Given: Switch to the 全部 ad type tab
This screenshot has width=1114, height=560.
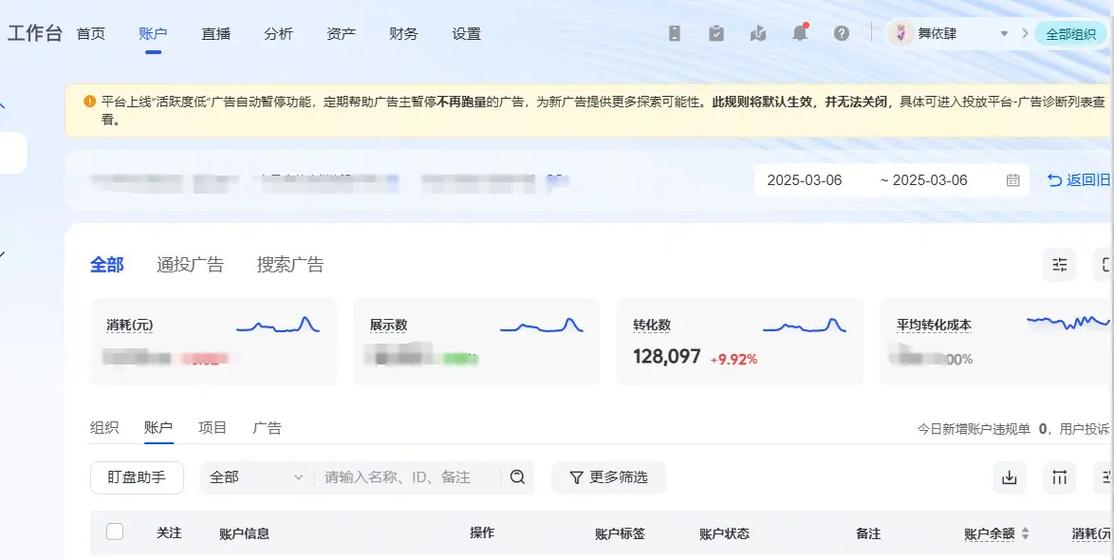Looking at the screenshot, I should [107, 264].
